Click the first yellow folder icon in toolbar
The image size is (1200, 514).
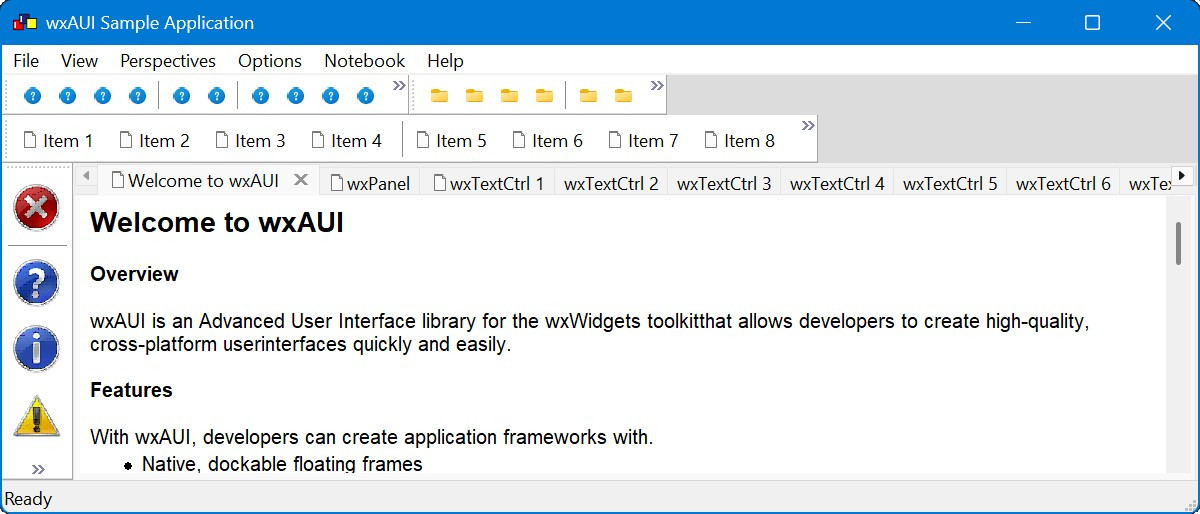click(x=439, y=96)
